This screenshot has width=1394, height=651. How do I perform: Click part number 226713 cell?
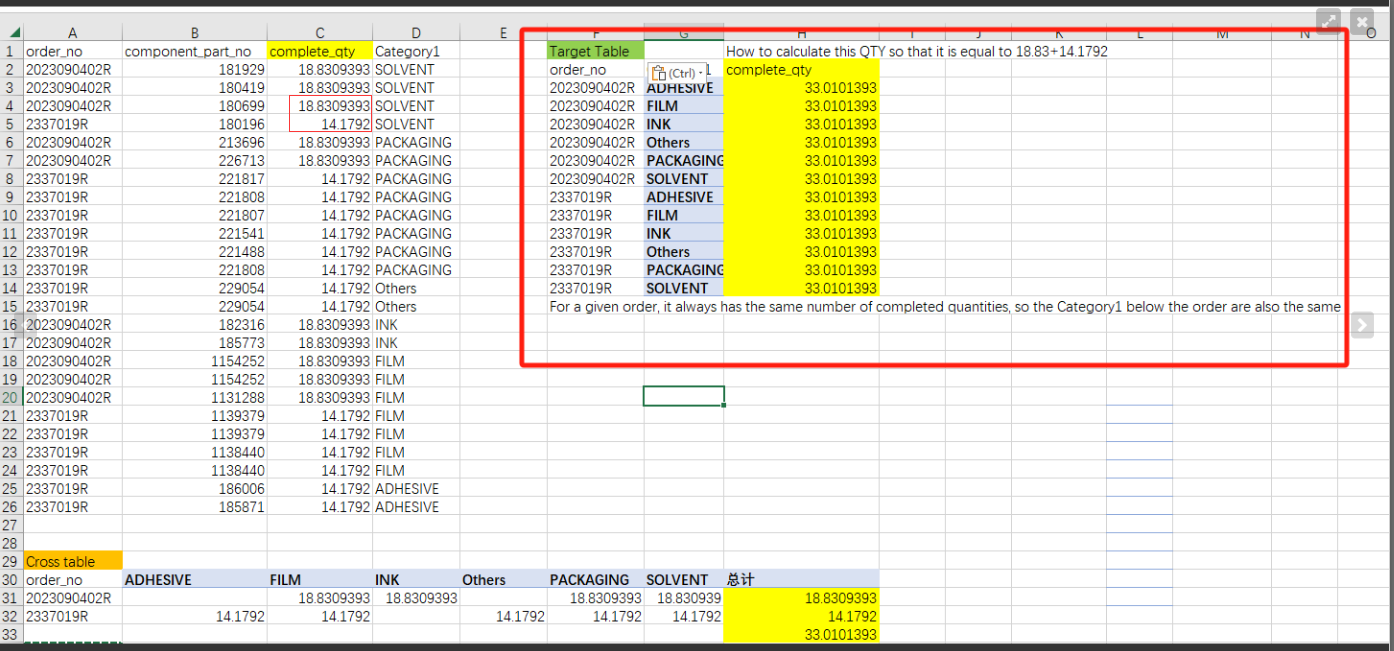(x=194, y=161)
